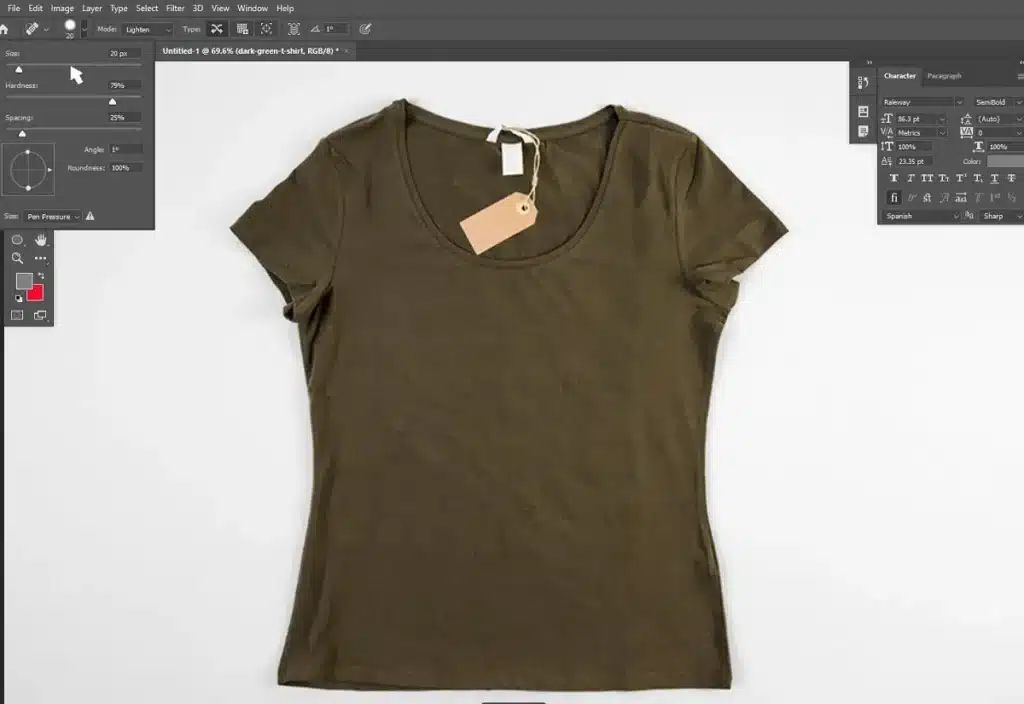Open the Pen Pressure size dropdown
Image resolution: width=1024 pixels, height=704 pixels.
click(52, 216)
